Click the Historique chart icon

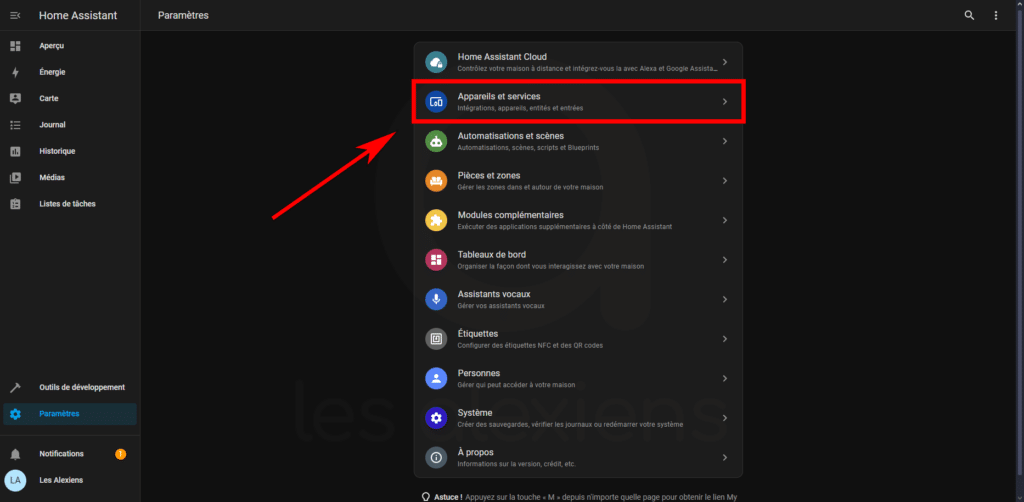pyautogui.click(x=16, y=151)
